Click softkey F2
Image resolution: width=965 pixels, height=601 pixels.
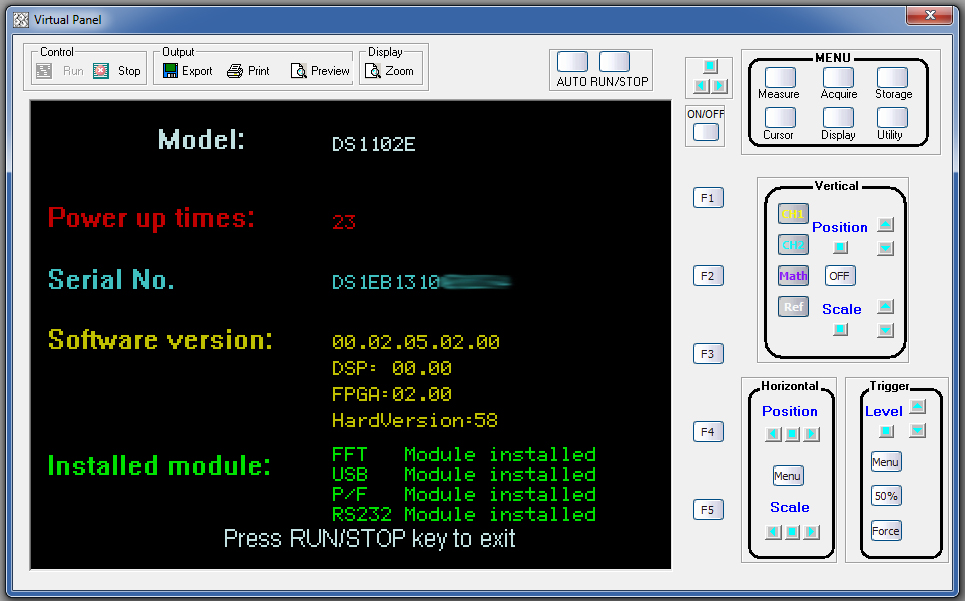(708, 276)
